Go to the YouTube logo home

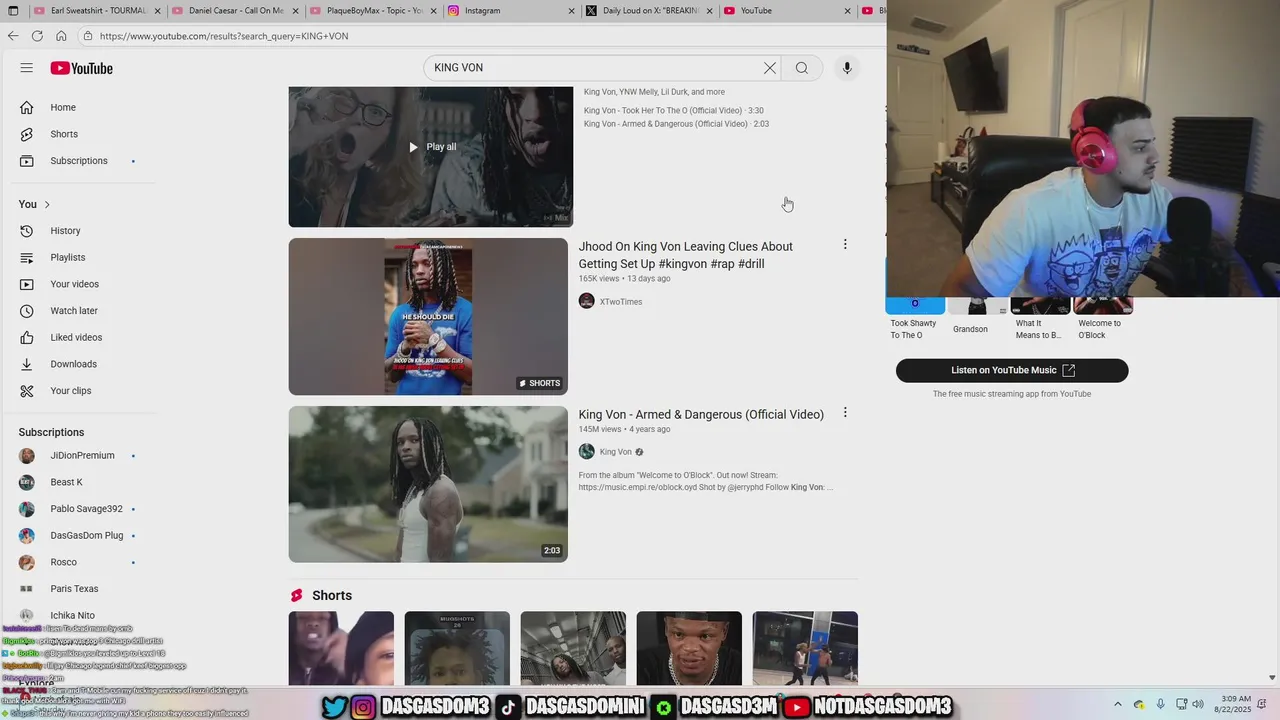pyautogui.click(x=82, y=68)
